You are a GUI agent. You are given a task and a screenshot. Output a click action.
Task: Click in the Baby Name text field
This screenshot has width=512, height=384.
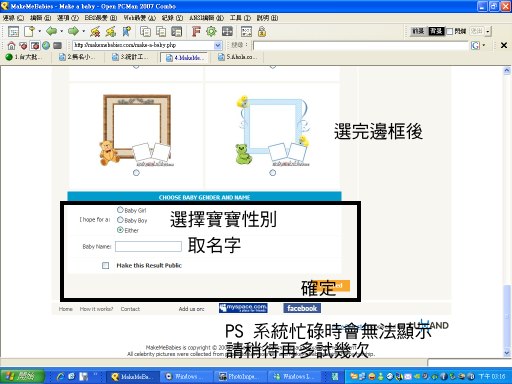[148, 246]
